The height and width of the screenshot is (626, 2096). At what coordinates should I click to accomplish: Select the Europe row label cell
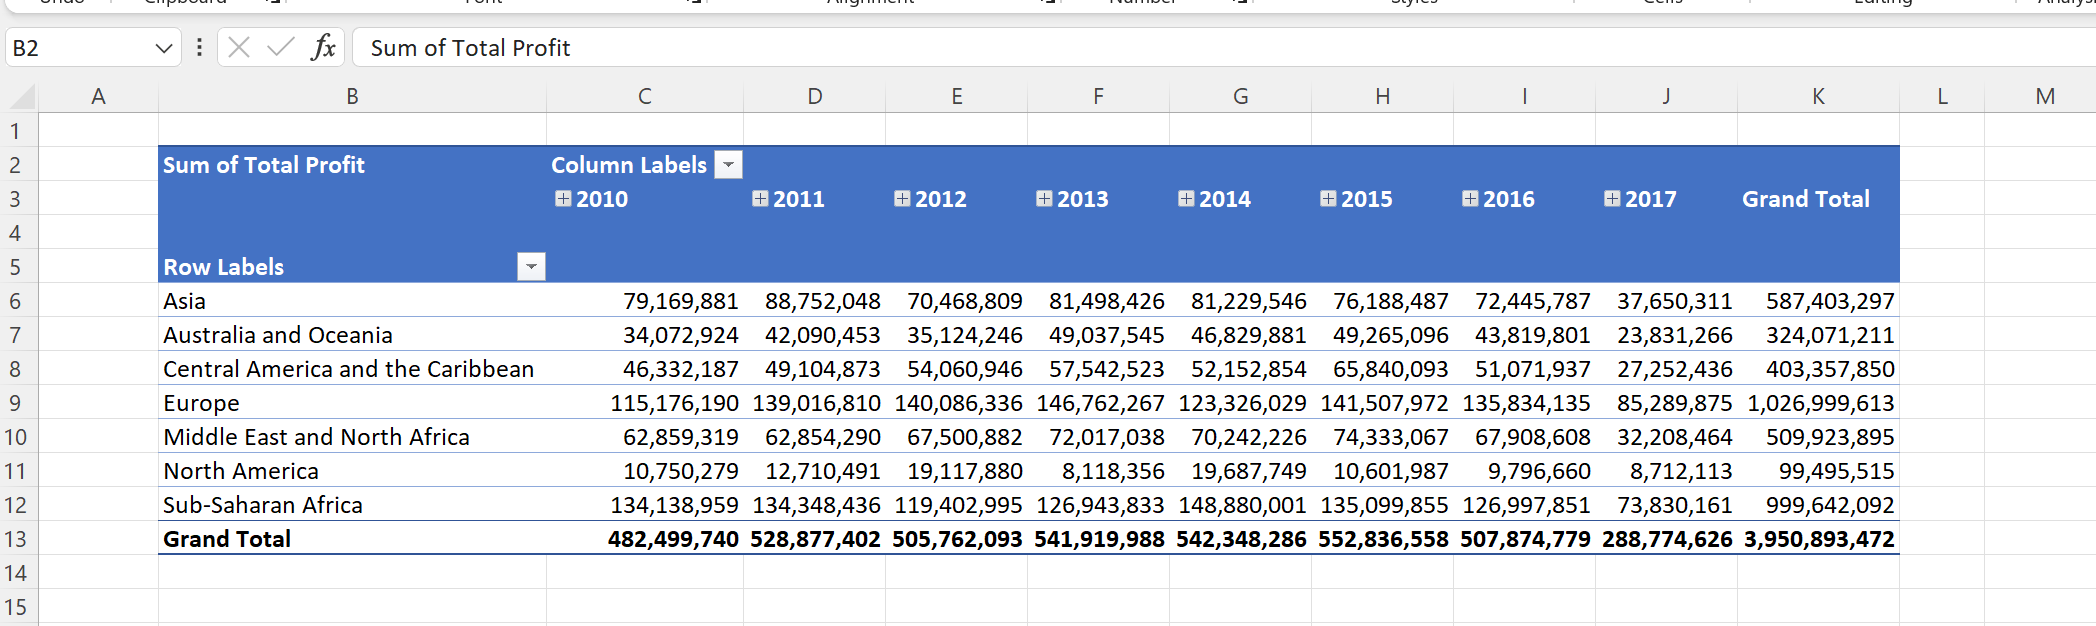pos(352,403)
